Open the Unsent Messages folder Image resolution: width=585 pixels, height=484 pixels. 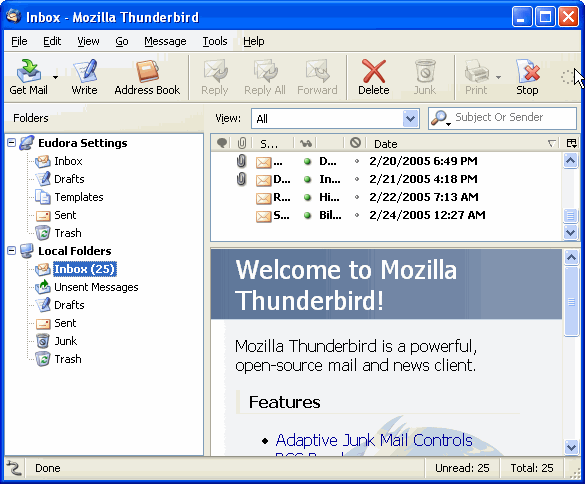click(96, 287)
